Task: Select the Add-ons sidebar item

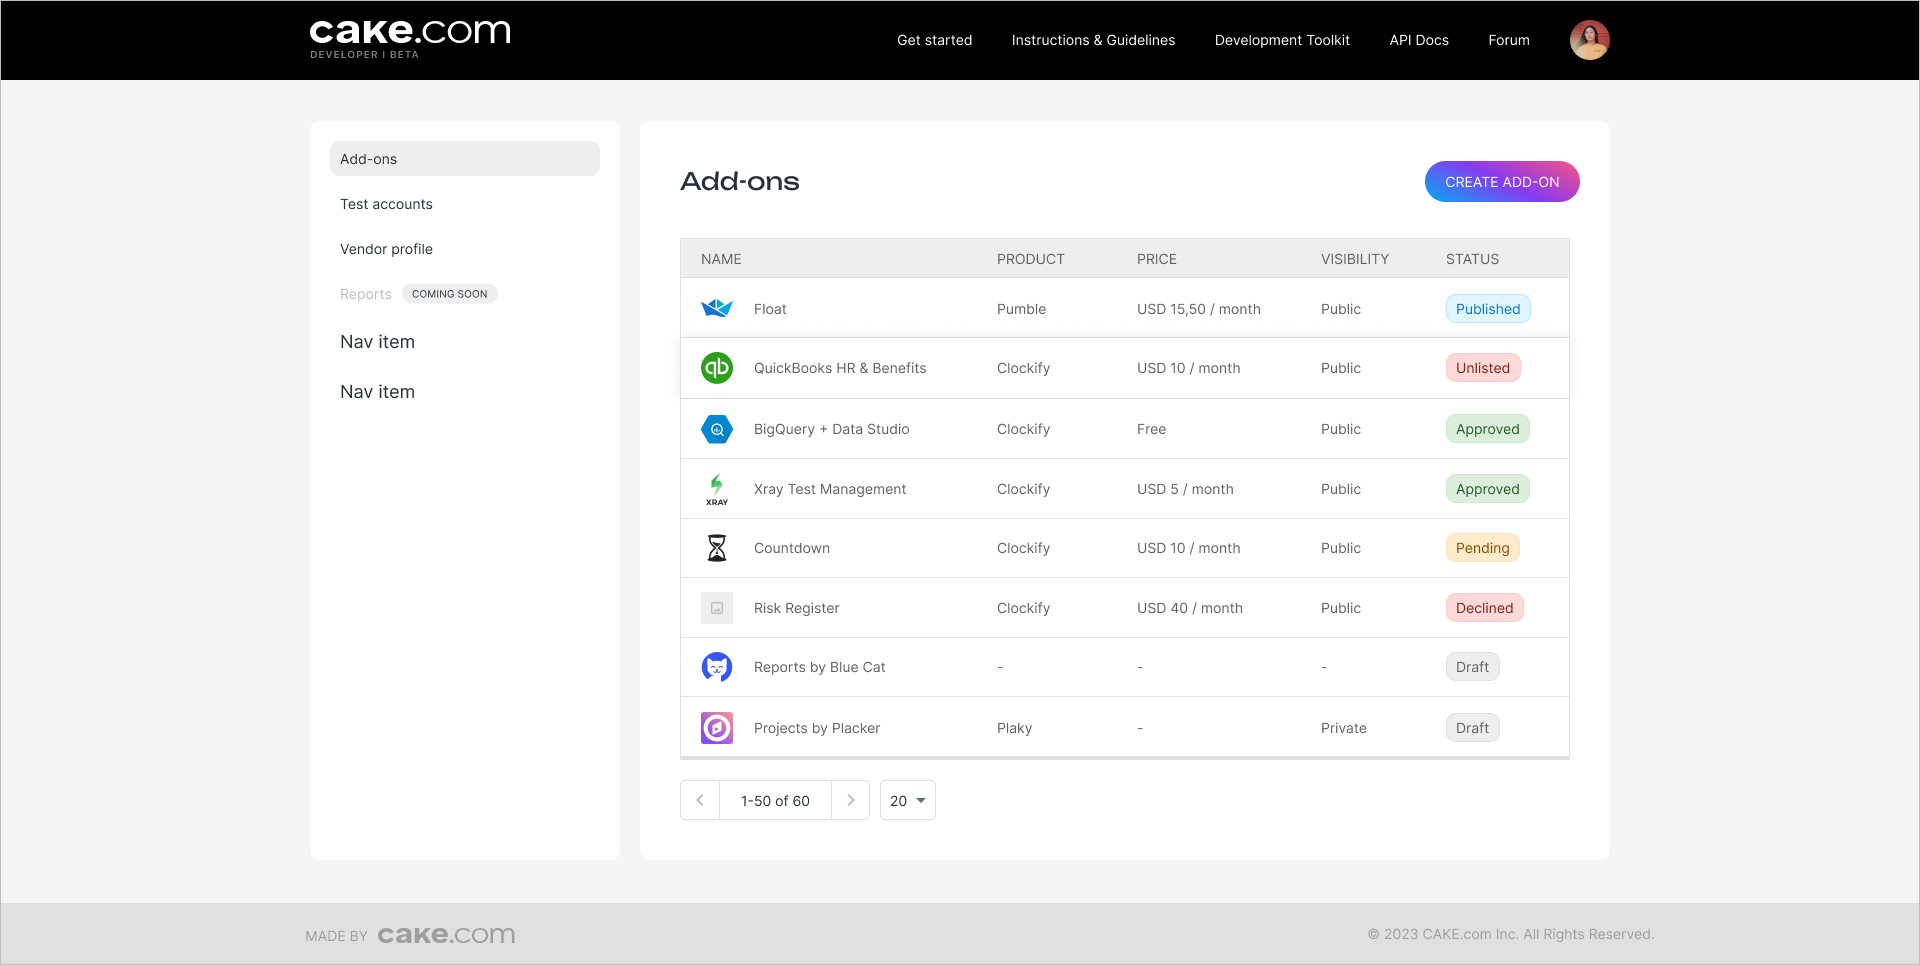Action: 464,159
